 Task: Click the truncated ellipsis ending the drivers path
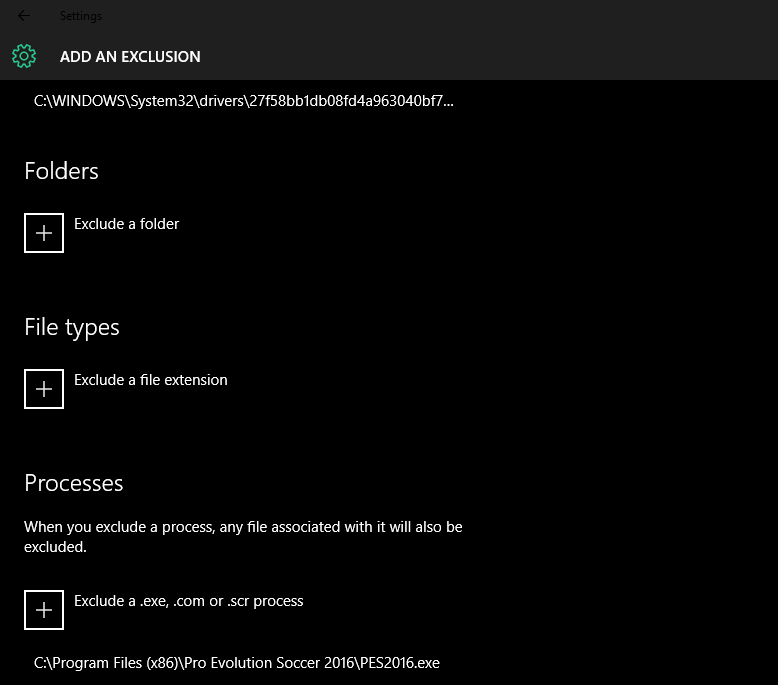(448, 102)
